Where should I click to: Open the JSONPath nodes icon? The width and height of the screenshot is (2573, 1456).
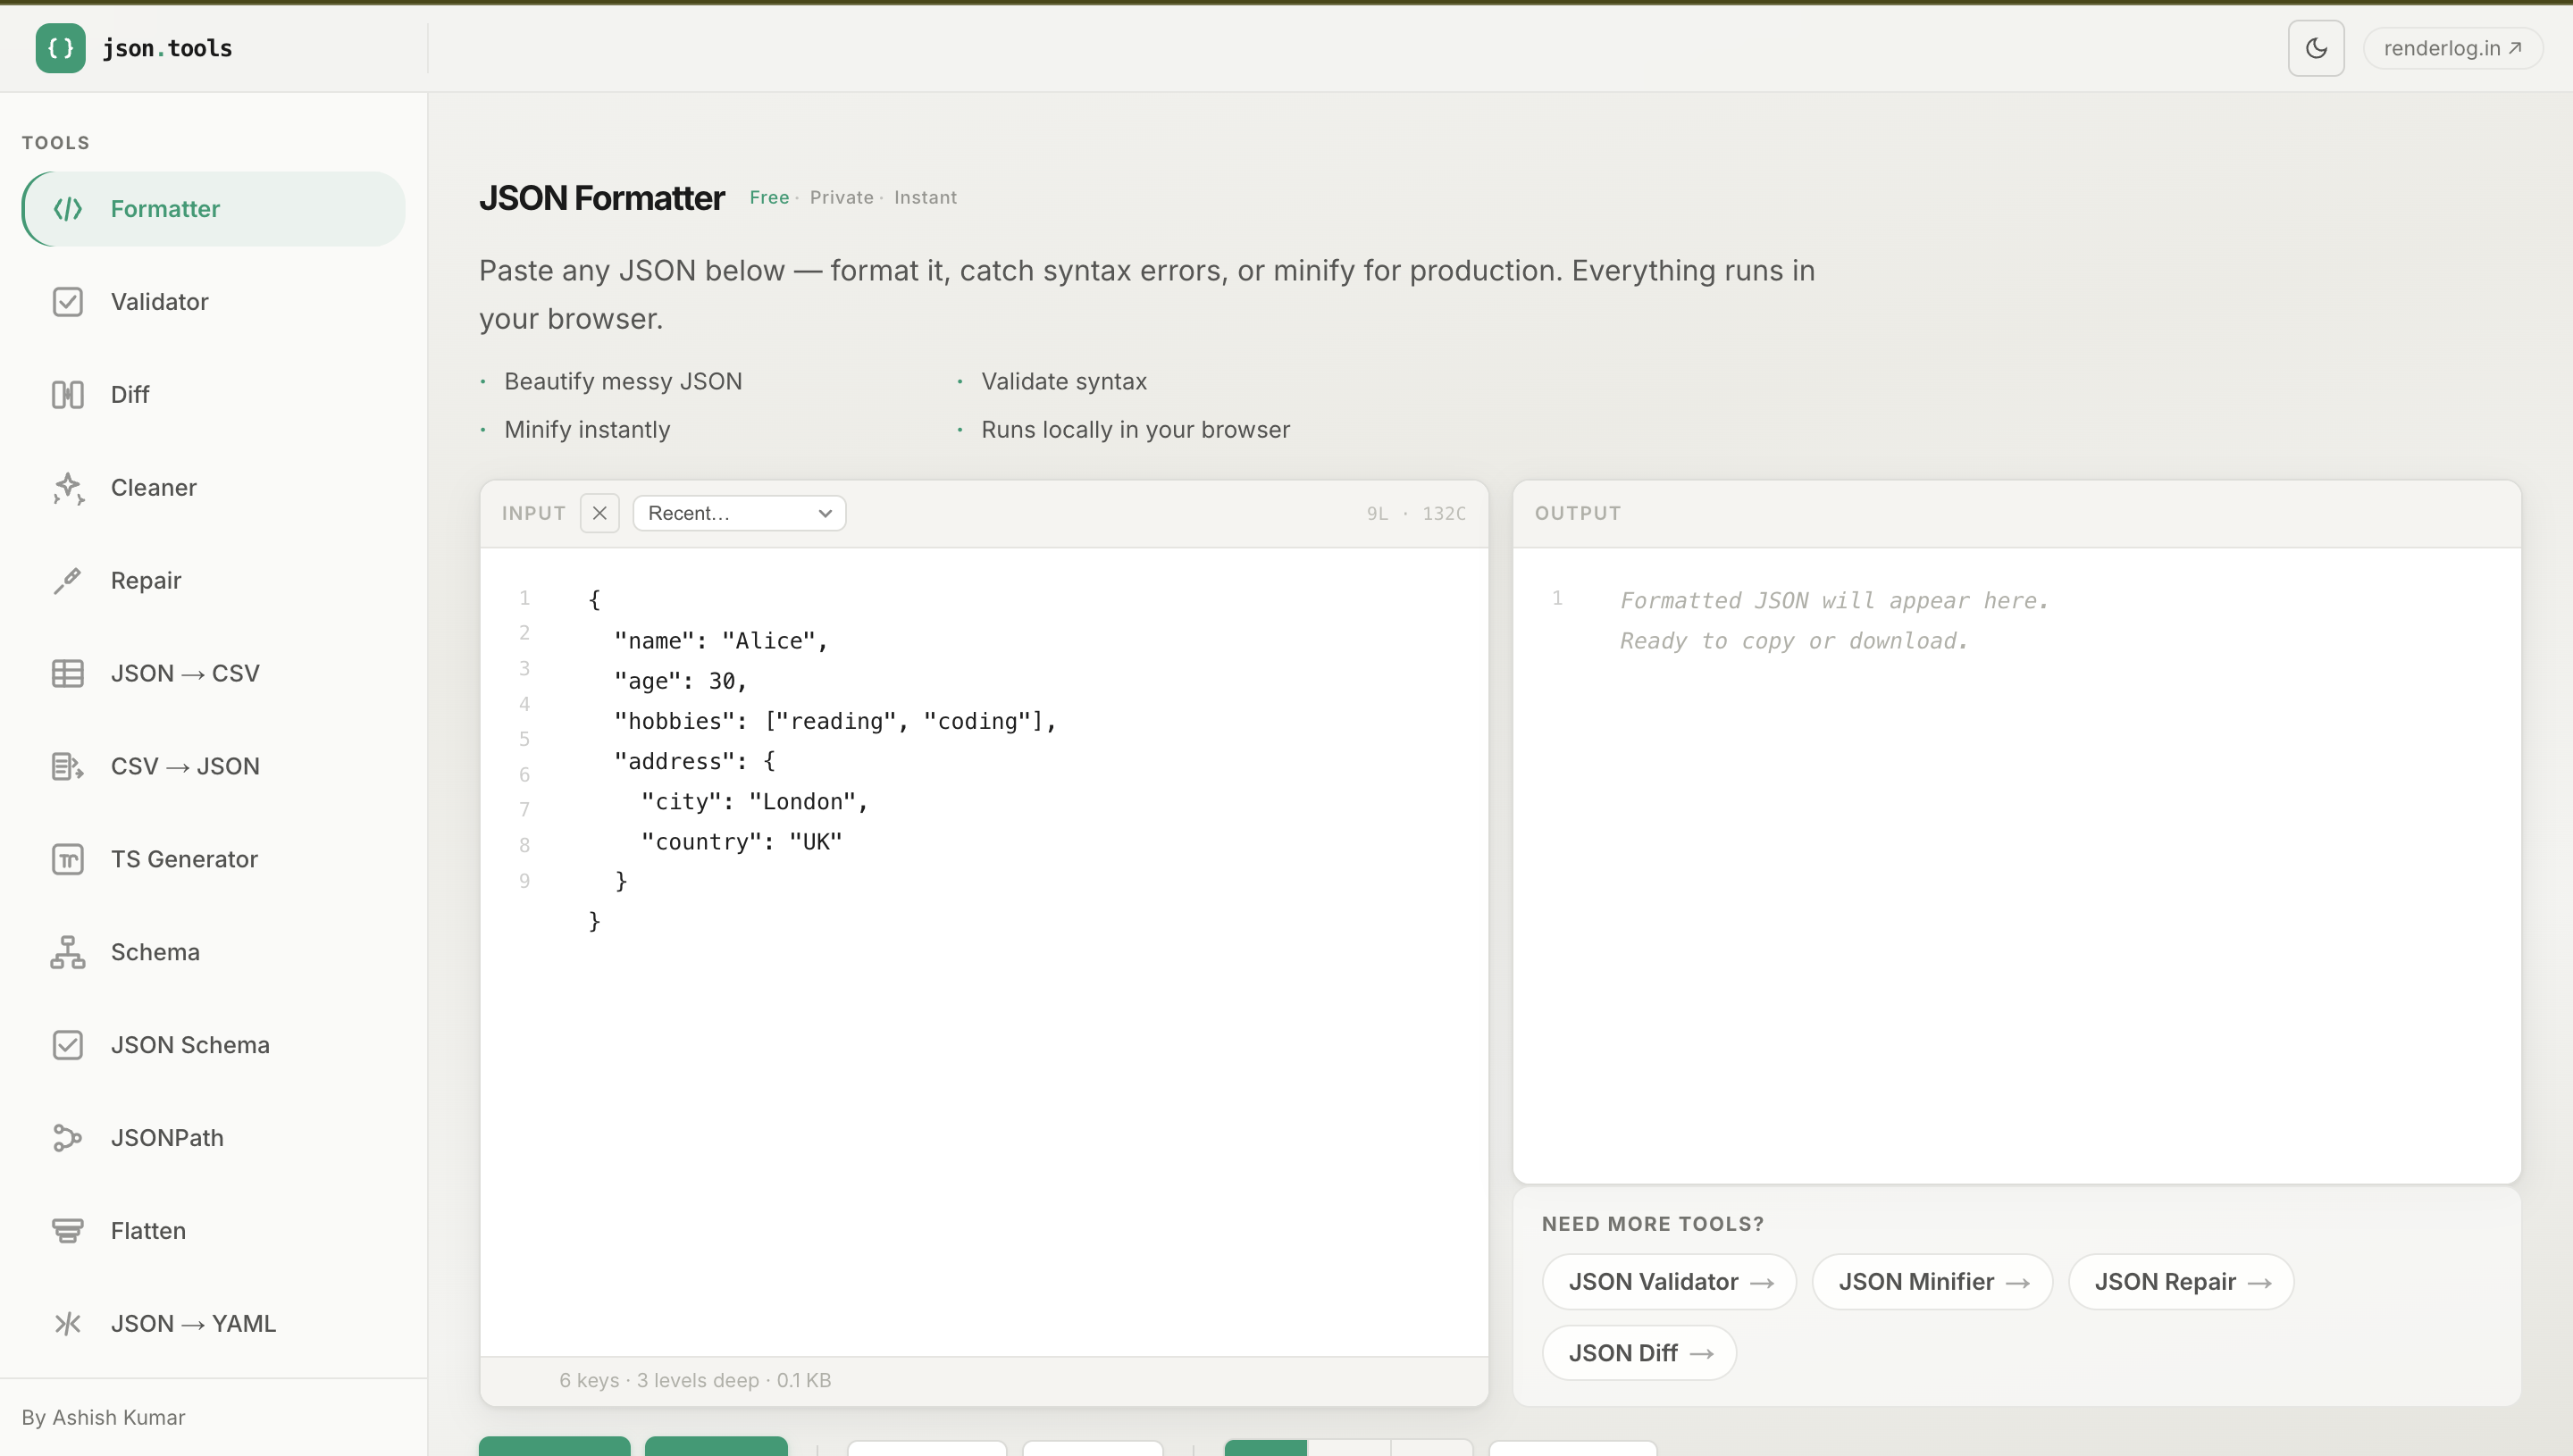(x=67, y=1139)
